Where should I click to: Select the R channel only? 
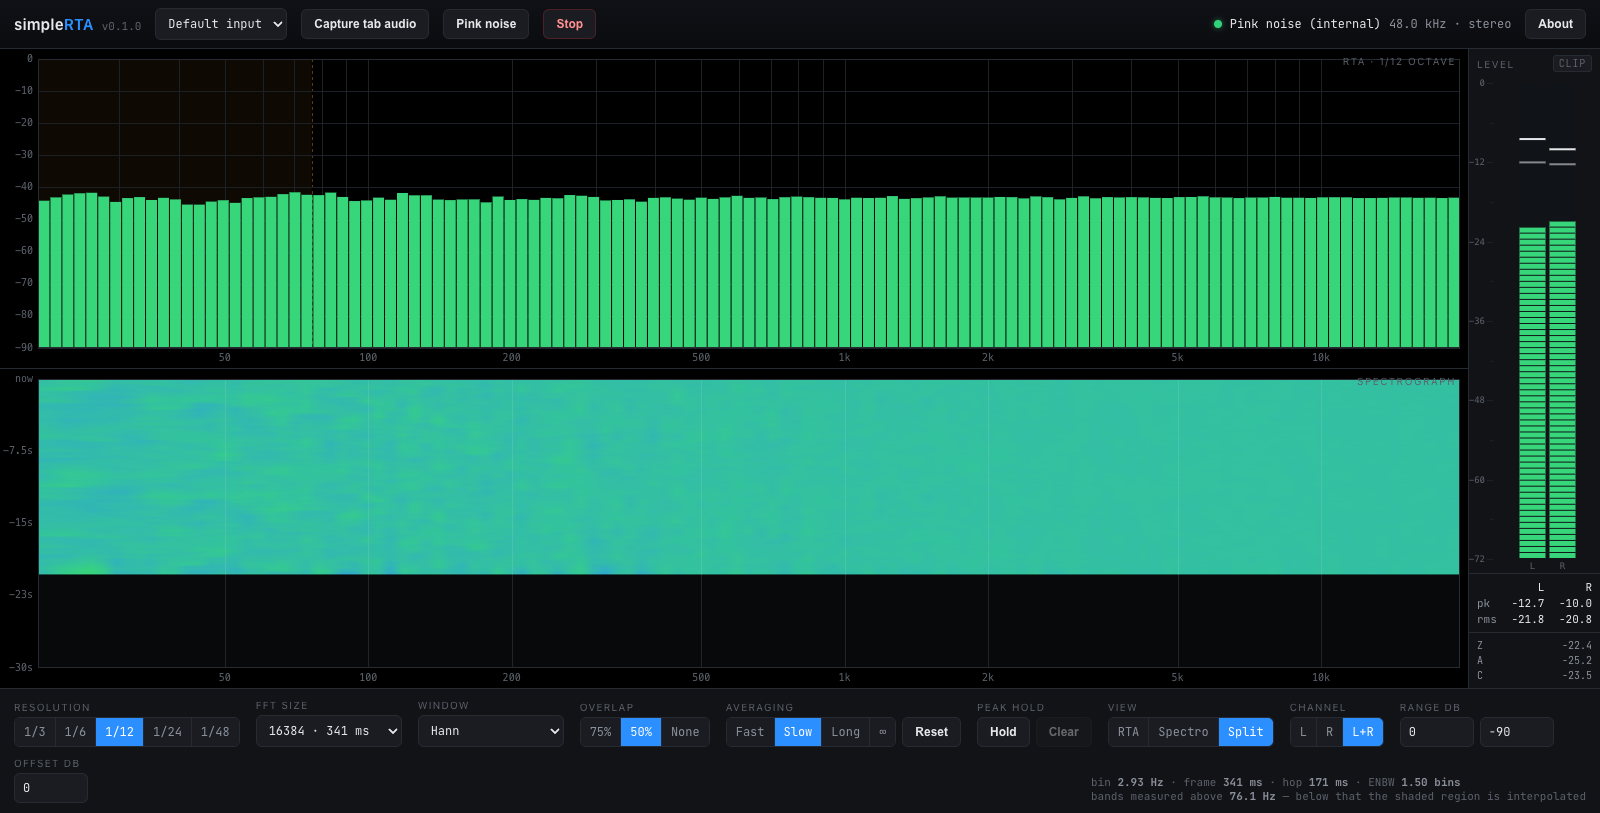click(1329, 732)
